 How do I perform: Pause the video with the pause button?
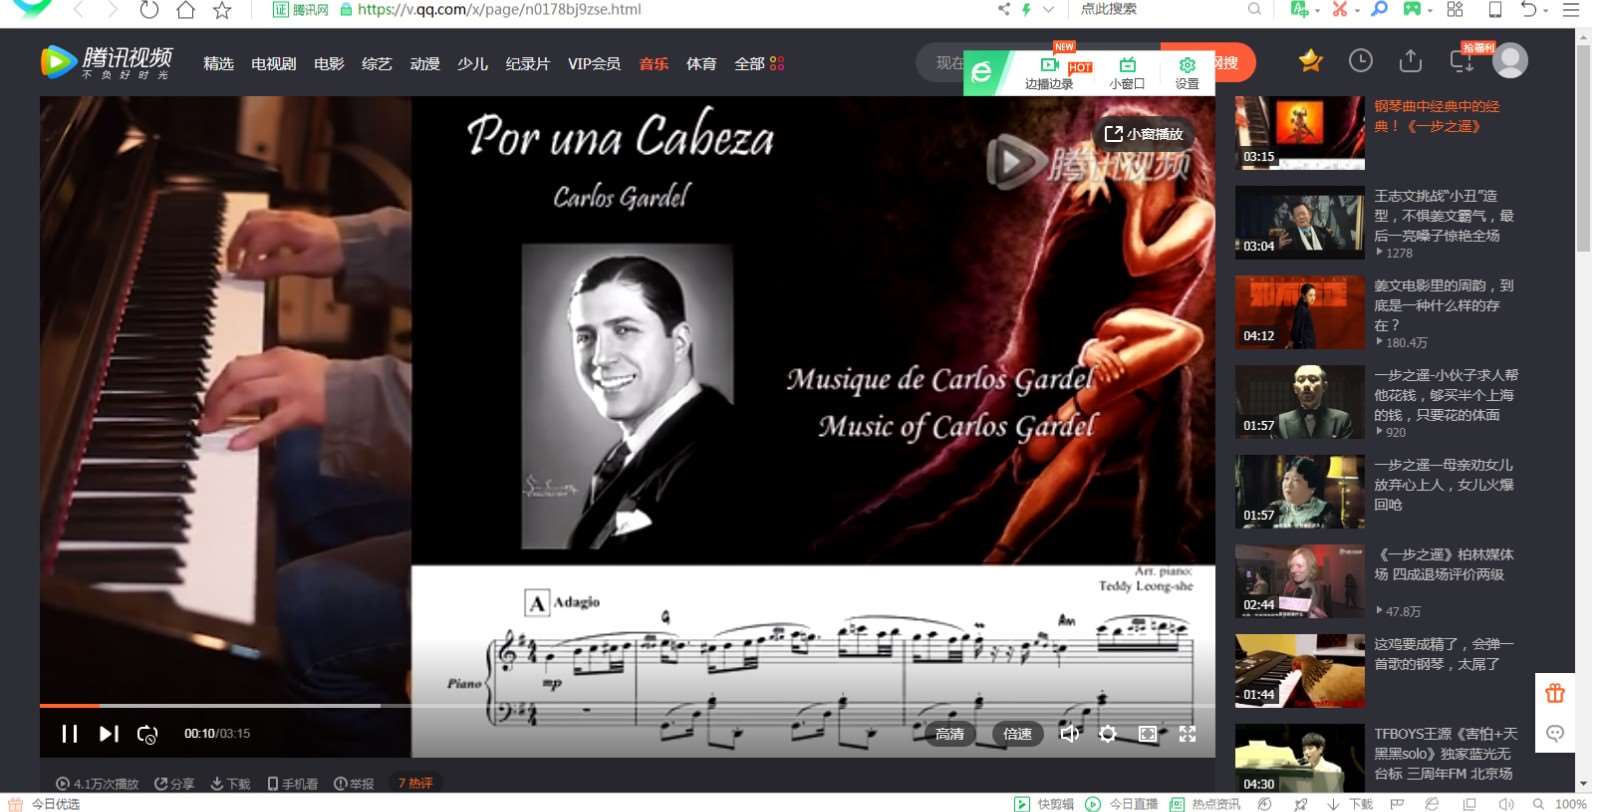point(69,734)
